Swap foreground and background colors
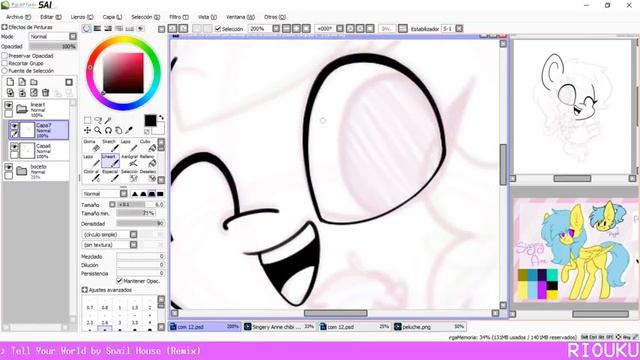 161,117
